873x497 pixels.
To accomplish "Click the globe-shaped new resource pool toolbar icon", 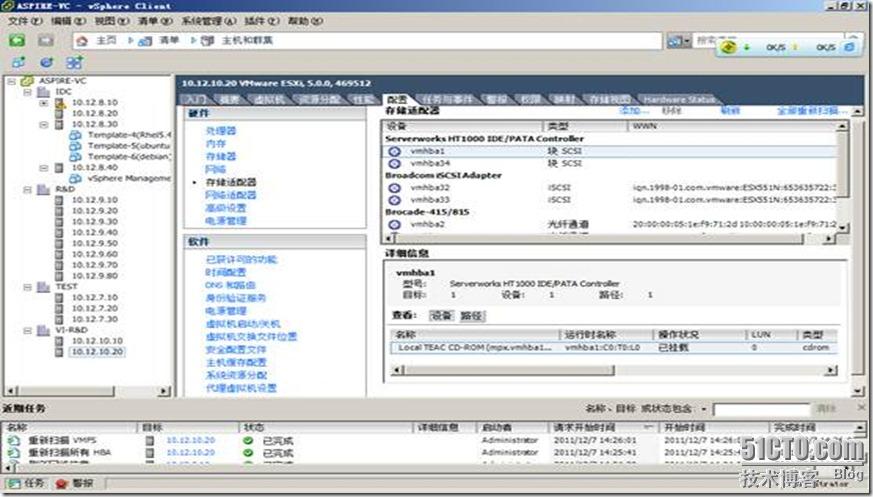I will pyautogui.click(x=46, y=62).
